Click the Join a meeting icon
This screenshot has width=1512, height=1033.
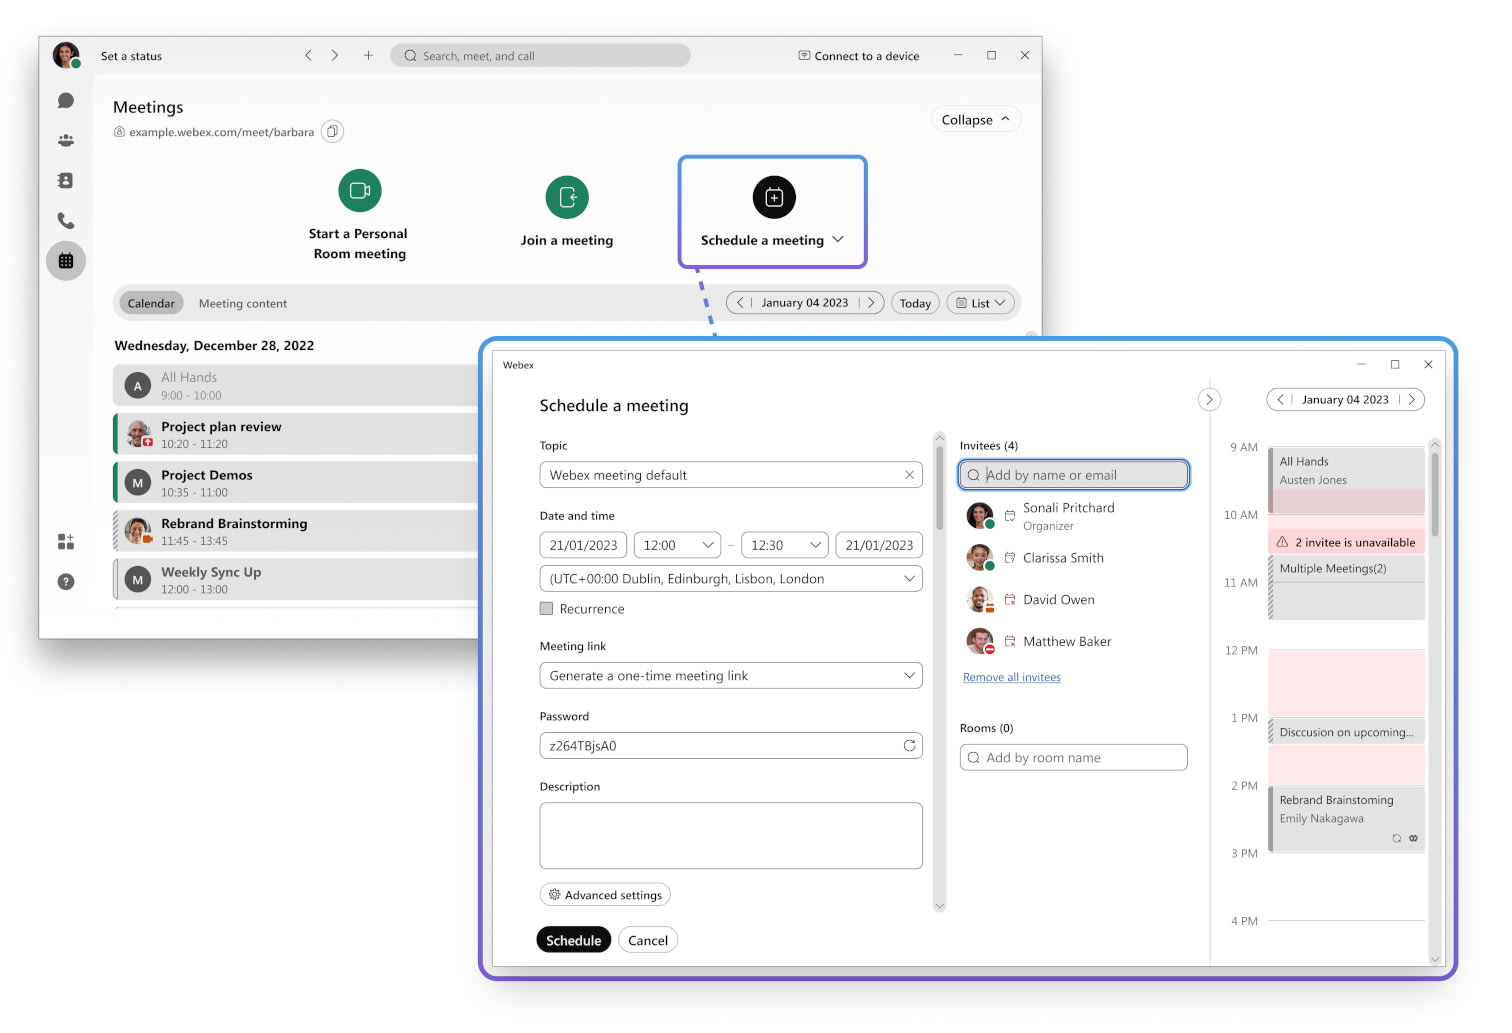(x=567, y=198)
